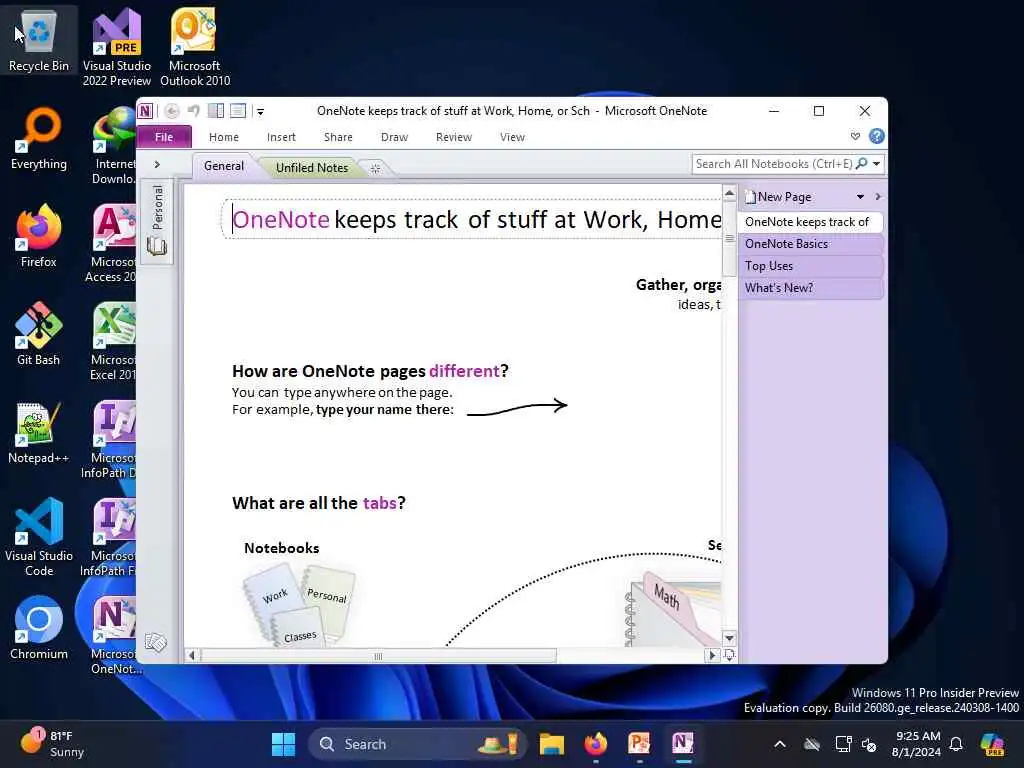Open Firefox from the taskbar
Image resolution: width=1024 pixels, height=768 pixels.
point(596,744)
